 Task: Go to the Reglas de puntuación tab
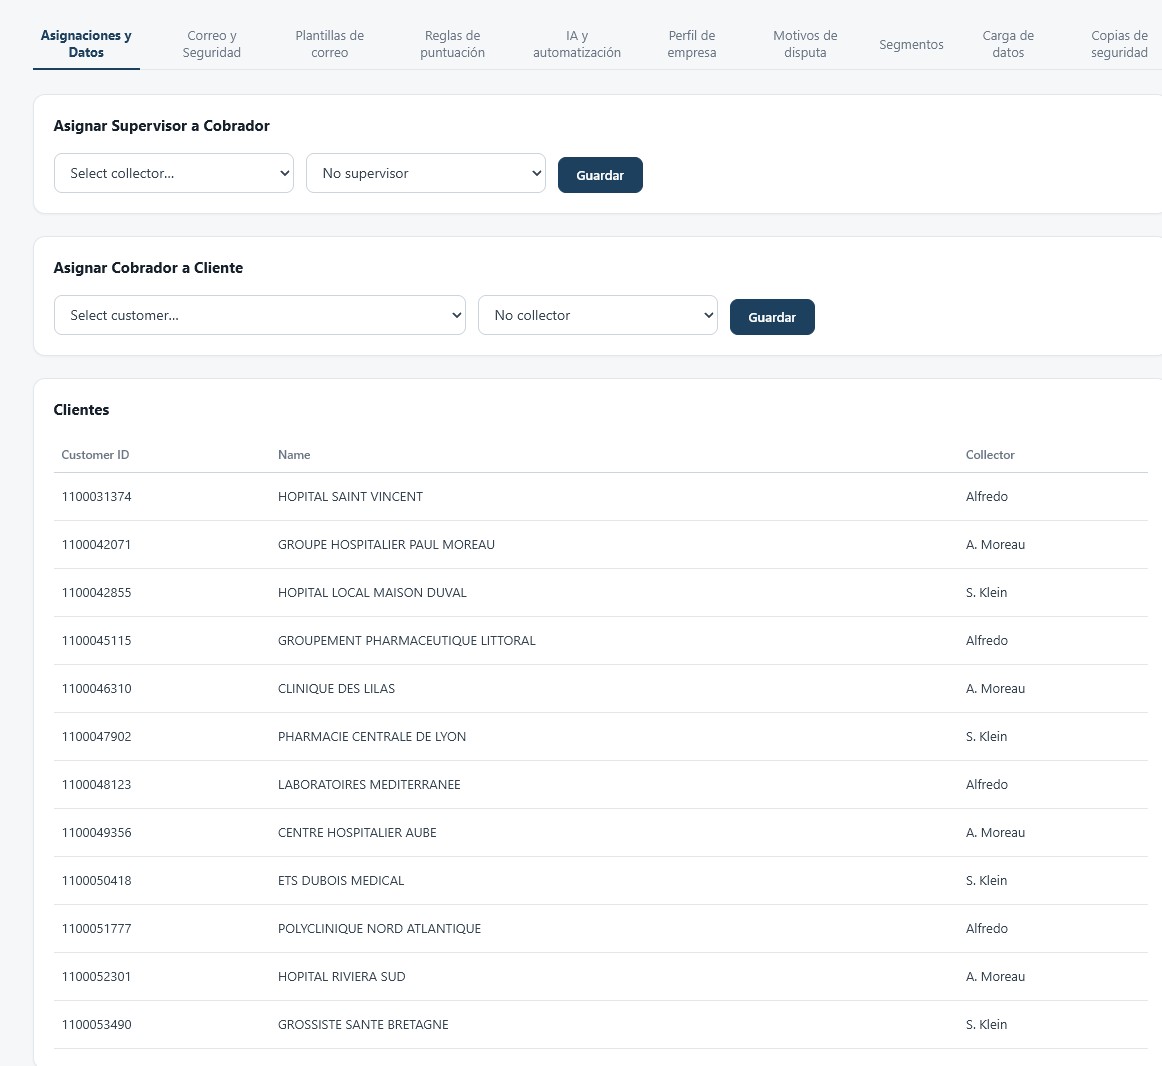click(x=452, y=44)
